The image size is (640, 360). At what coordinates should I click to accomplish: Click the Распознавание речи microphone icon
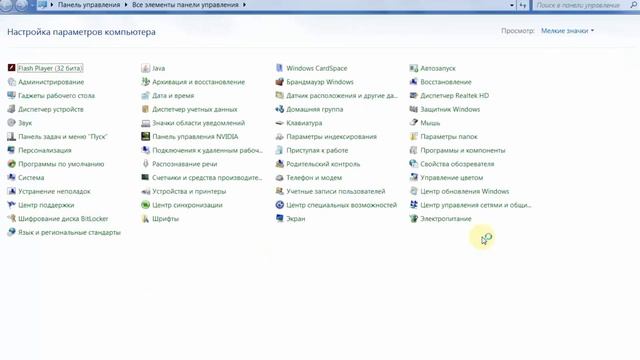(x=145, y=164)
